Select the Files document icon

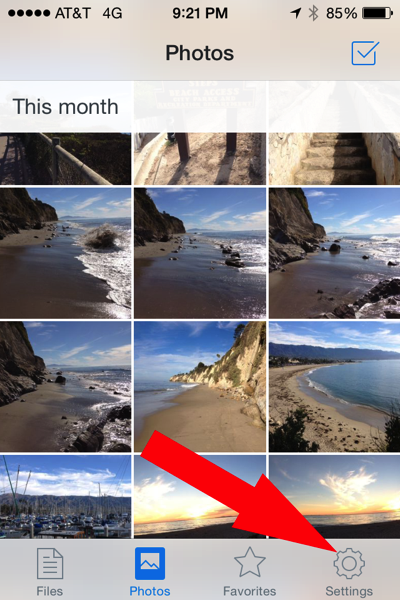coord(50,563)
